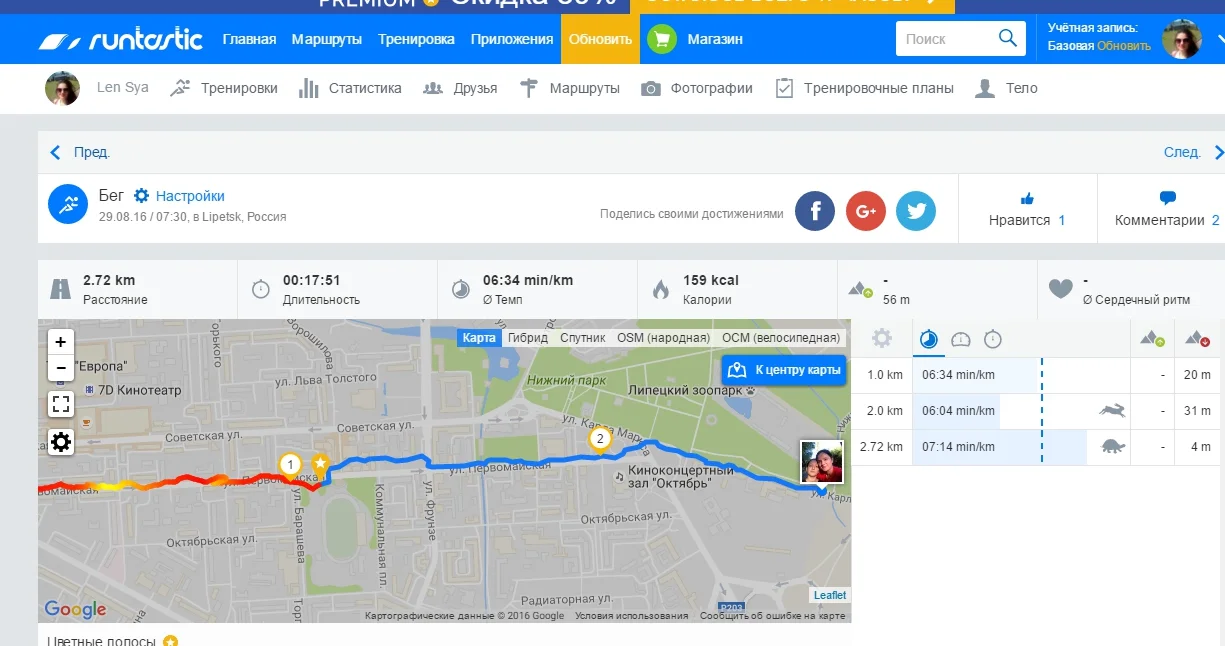Image resolution: width=1225 pixels, height=646 pixels.
Task: Click the elevation gain column icon
Action: click(1152, 340)
